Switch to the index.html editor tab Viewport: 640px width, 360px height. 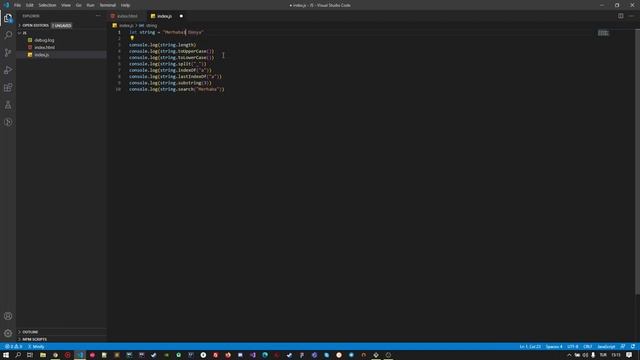(x=127, y=16)
